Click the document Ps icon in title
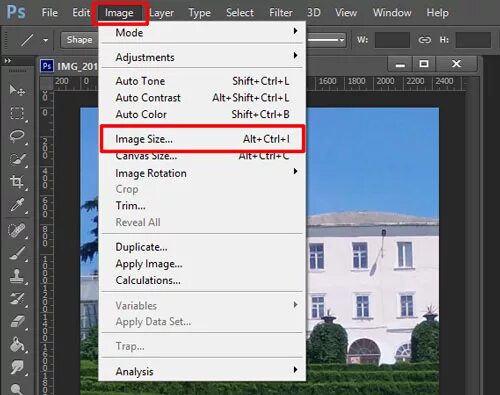This screenshot has height=395, width=500. click(47, 66)
